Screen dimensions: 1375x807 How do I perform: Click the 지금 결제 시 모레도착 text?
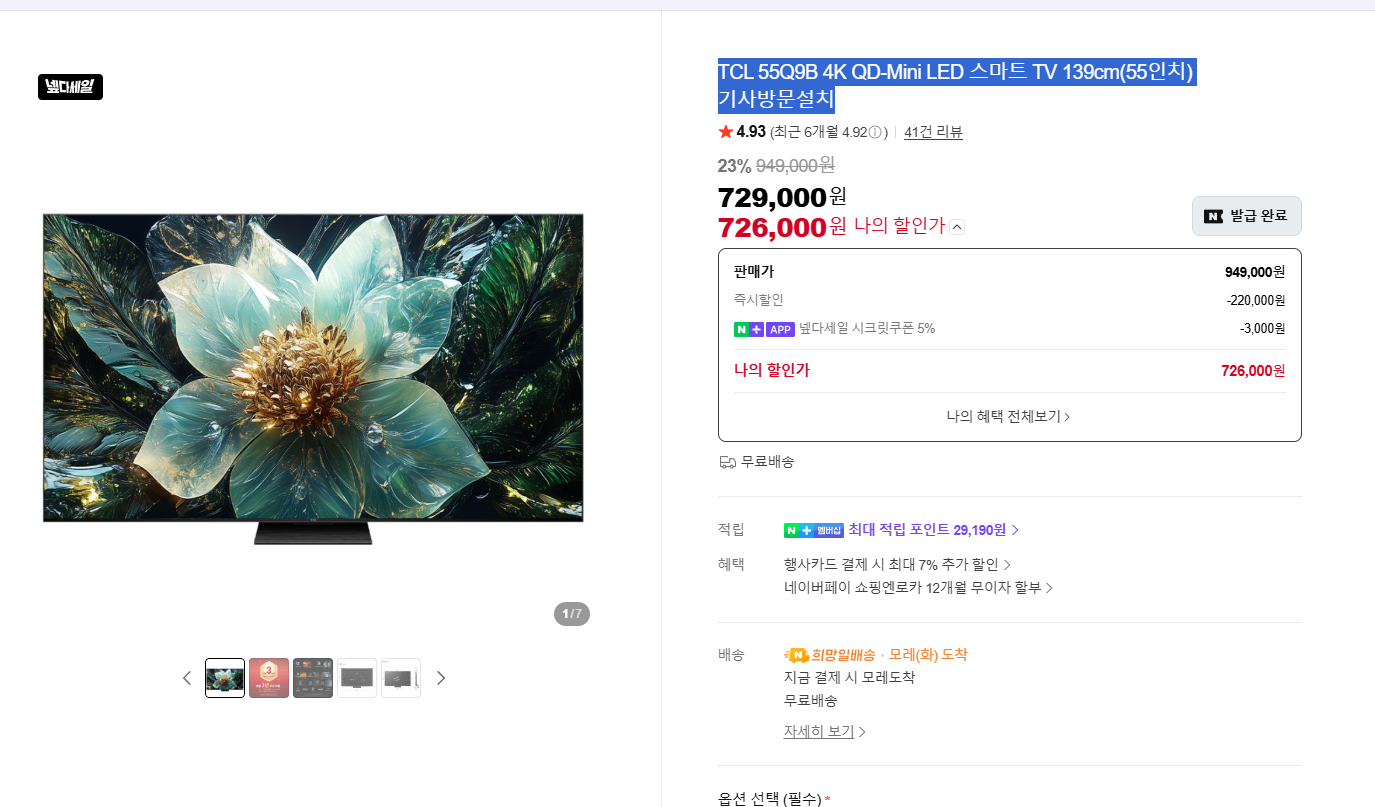tap(849, 678)
